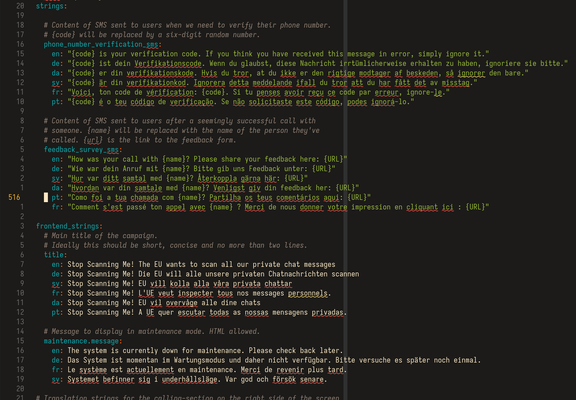Click French "Le système est actuellement" line

click(x=199, y=370)
